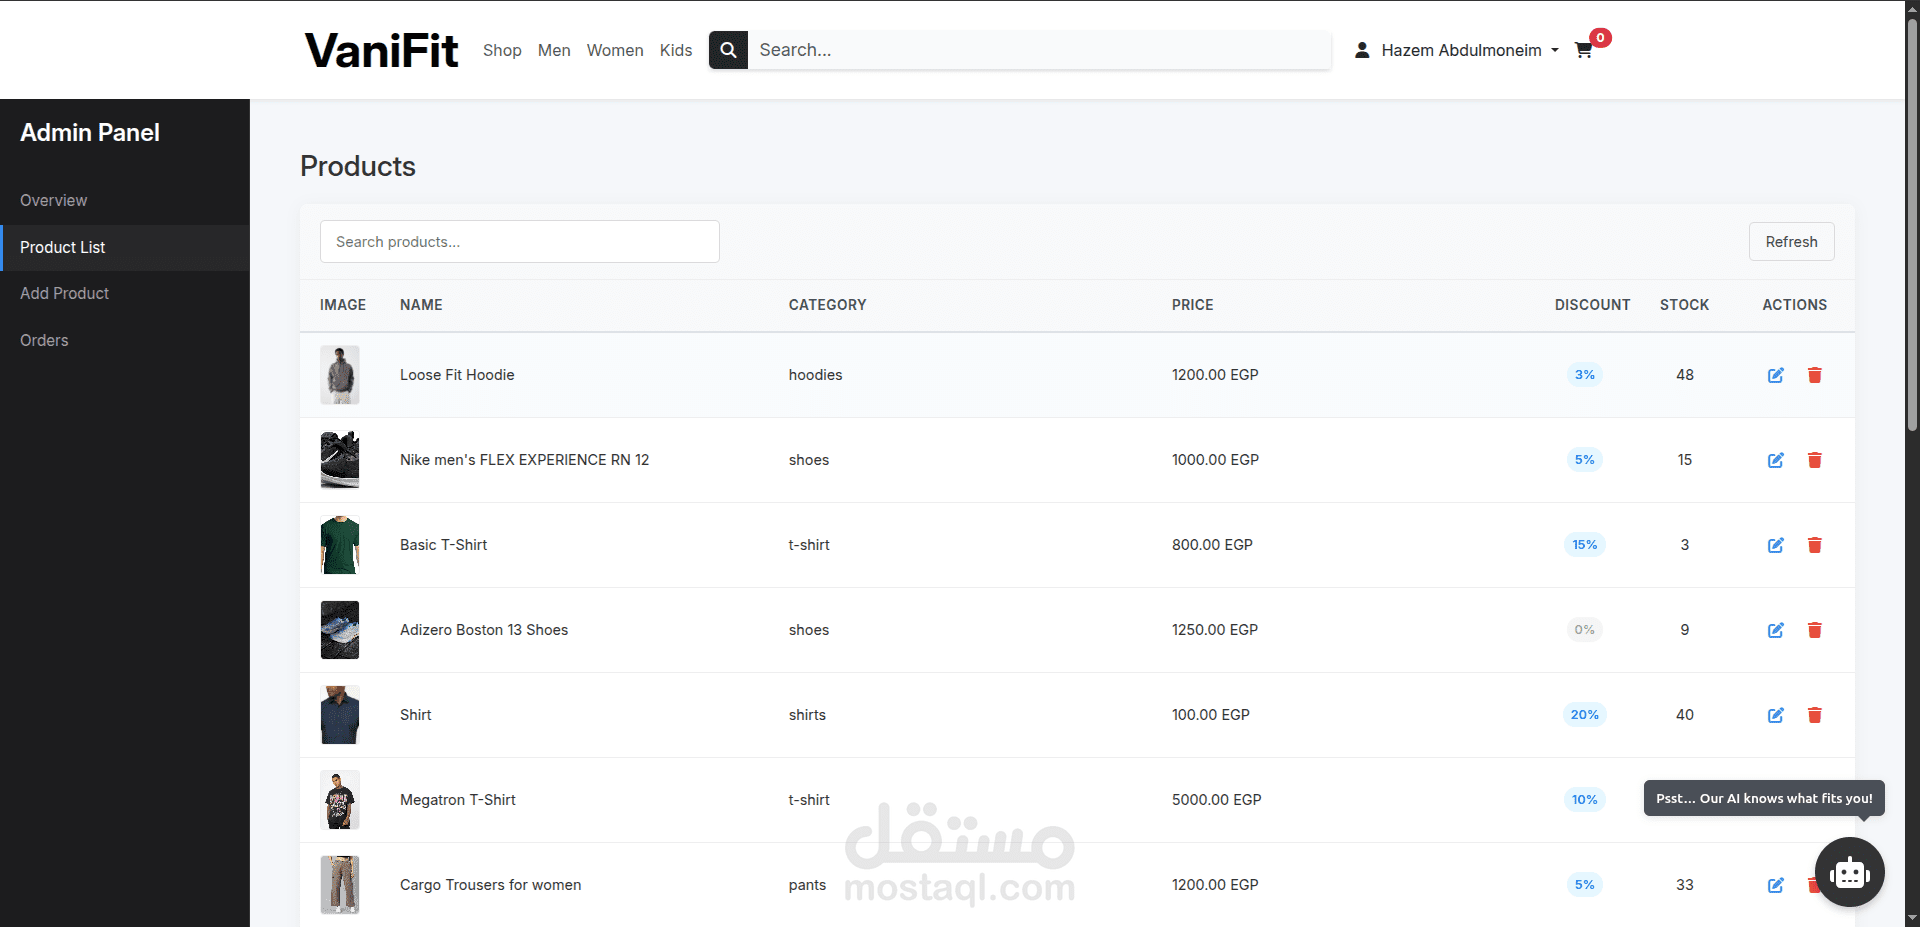The height and width of the screenshot is (927, 1920).
Task: Click the DISCOUNT column header
Action: pyautogui.click(x=1592, y=305)
